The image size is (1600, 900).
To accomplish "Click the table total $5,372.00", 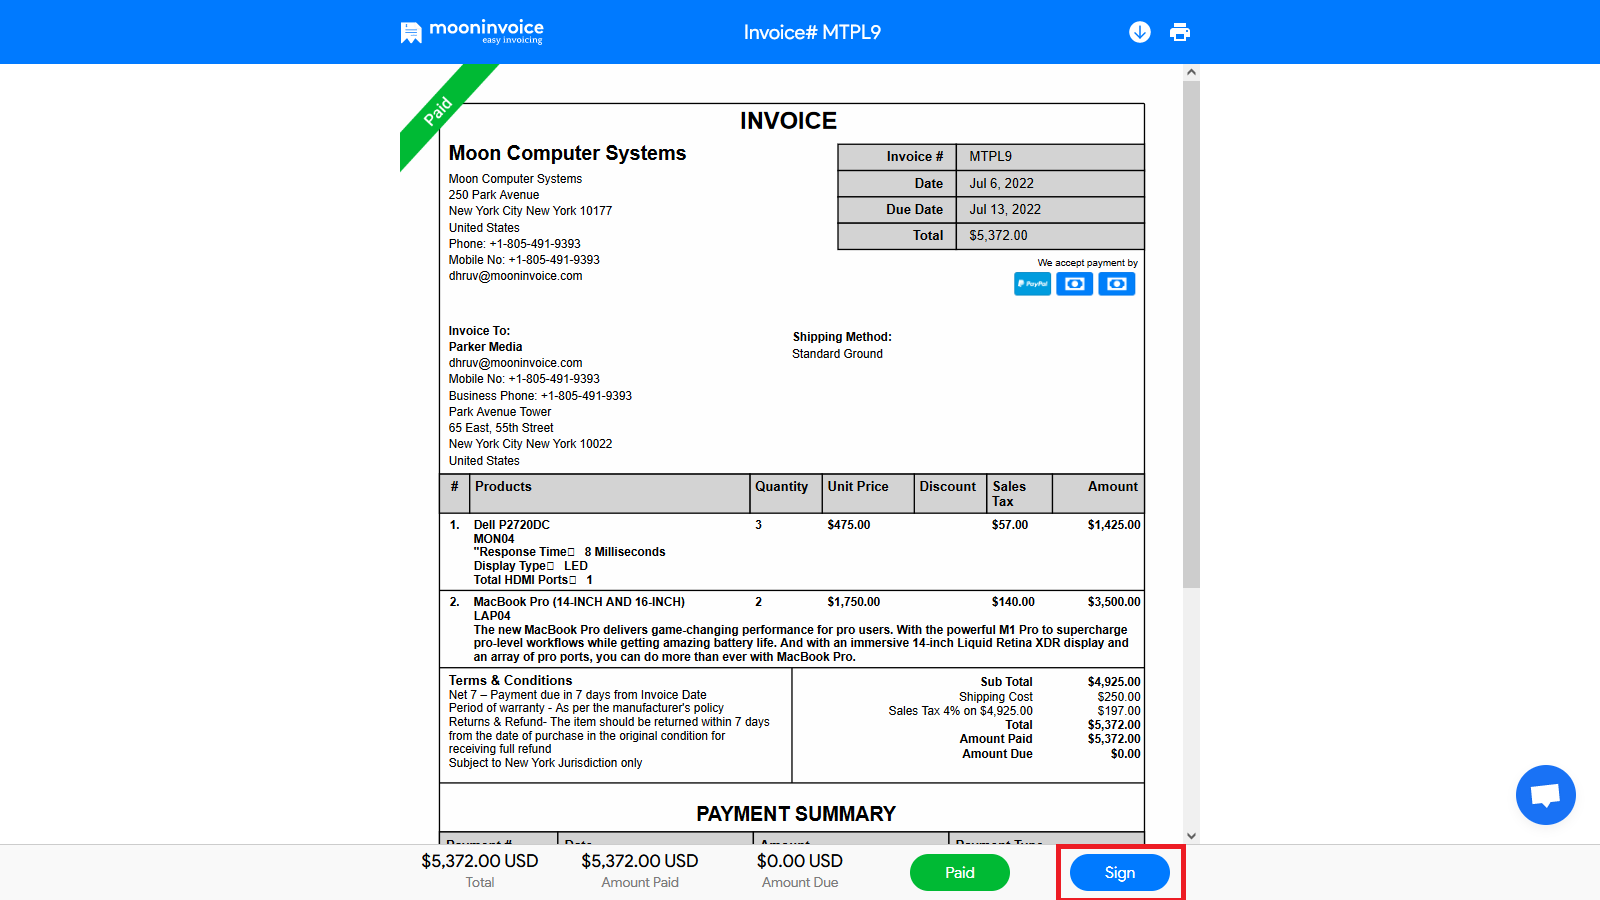I will point(998,235).
